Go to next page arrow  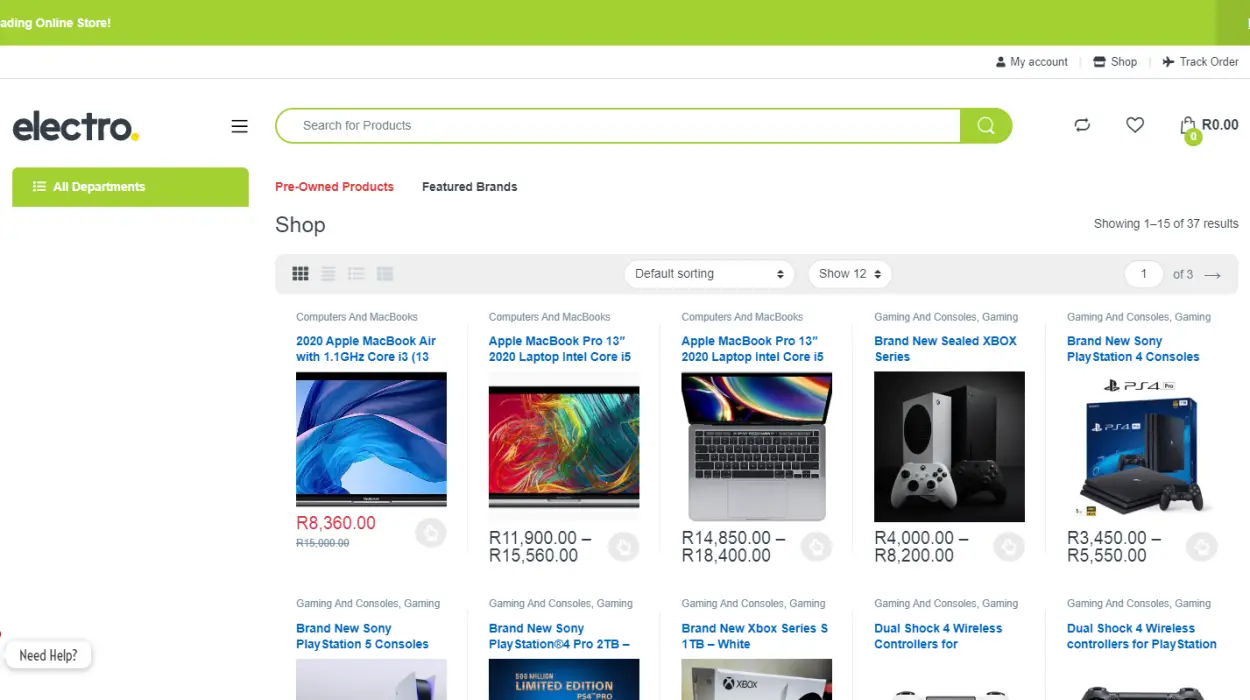[x=1213, y=275]
